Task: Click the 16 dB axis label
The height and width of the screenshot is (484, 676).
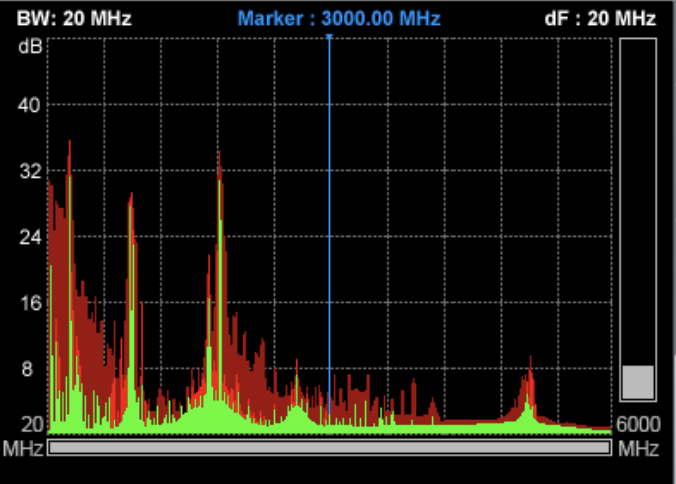Action: [x=29, y=303]
